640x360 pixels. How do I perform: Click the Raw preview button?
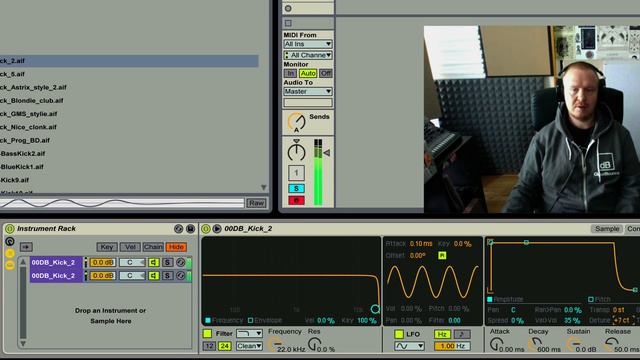pyautogui.click(x=256, y=203)
